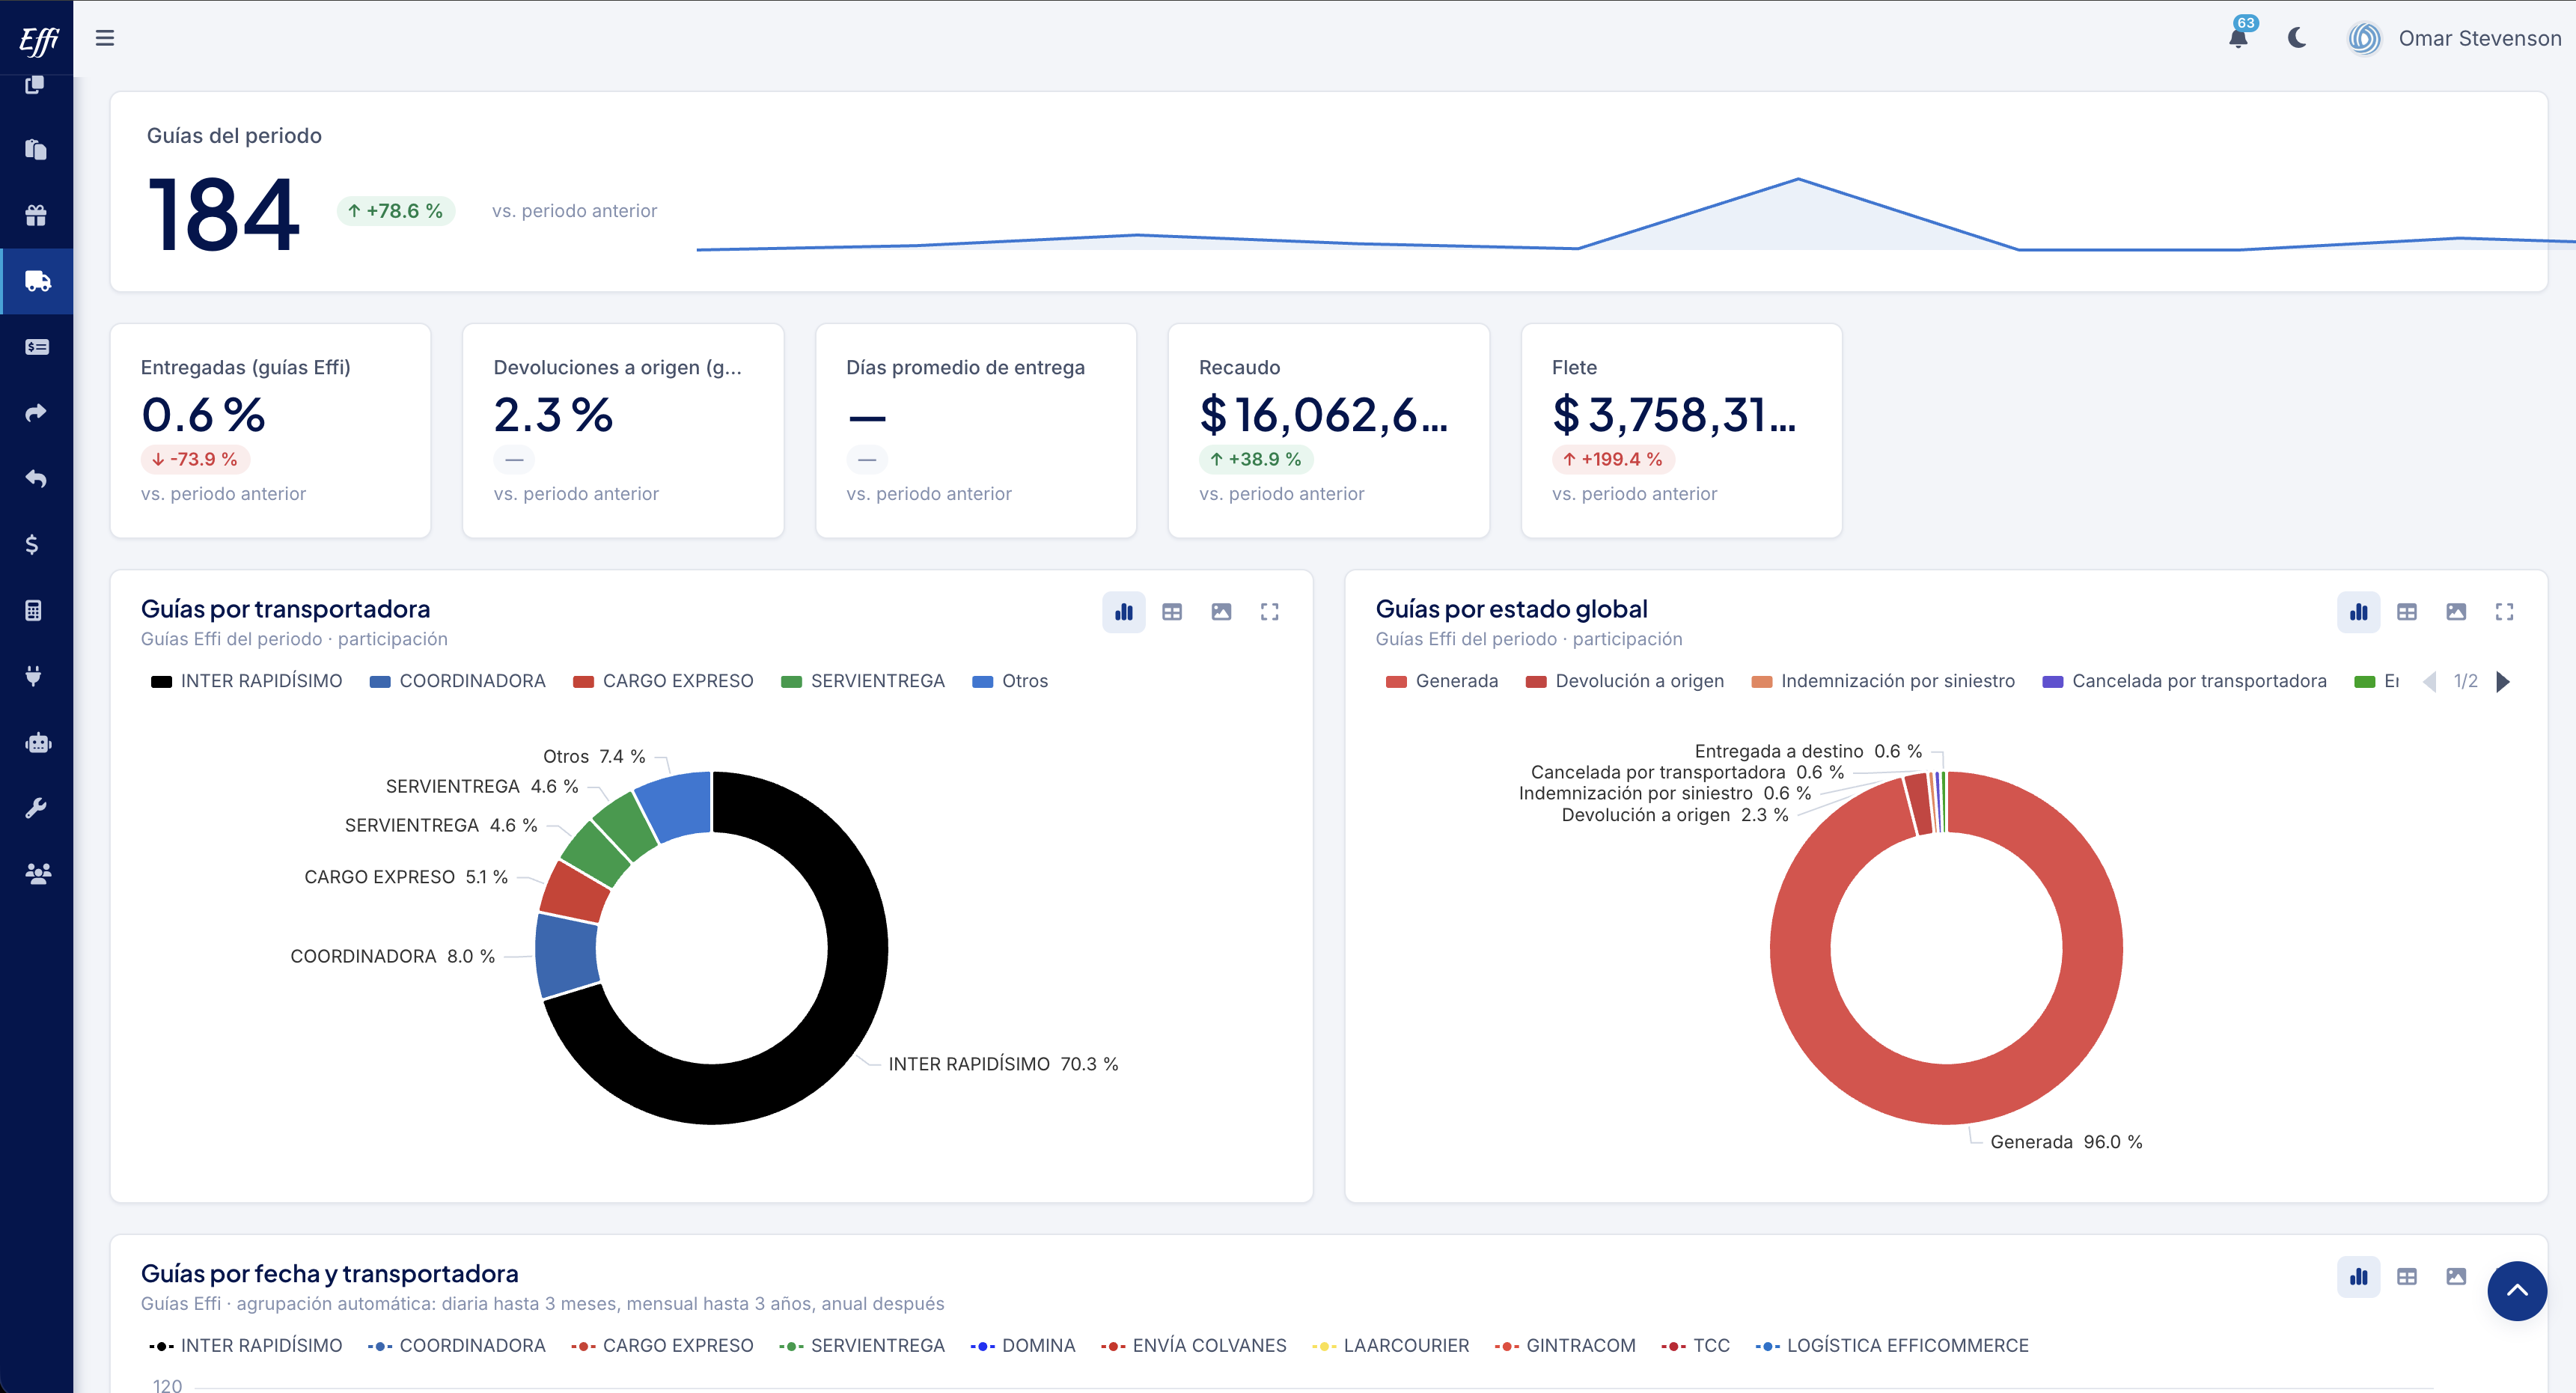Export Guías por transportadora as image
This screenshot has width=2576, height=1393.
1221,612
